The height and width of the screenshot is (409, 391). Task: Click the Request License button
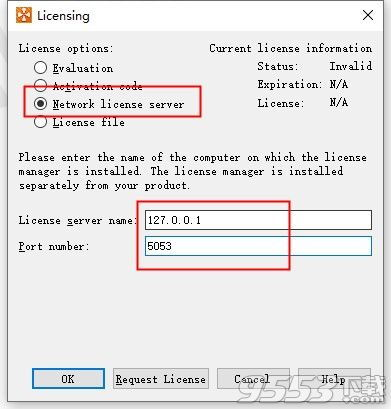(x=161, y=379)
